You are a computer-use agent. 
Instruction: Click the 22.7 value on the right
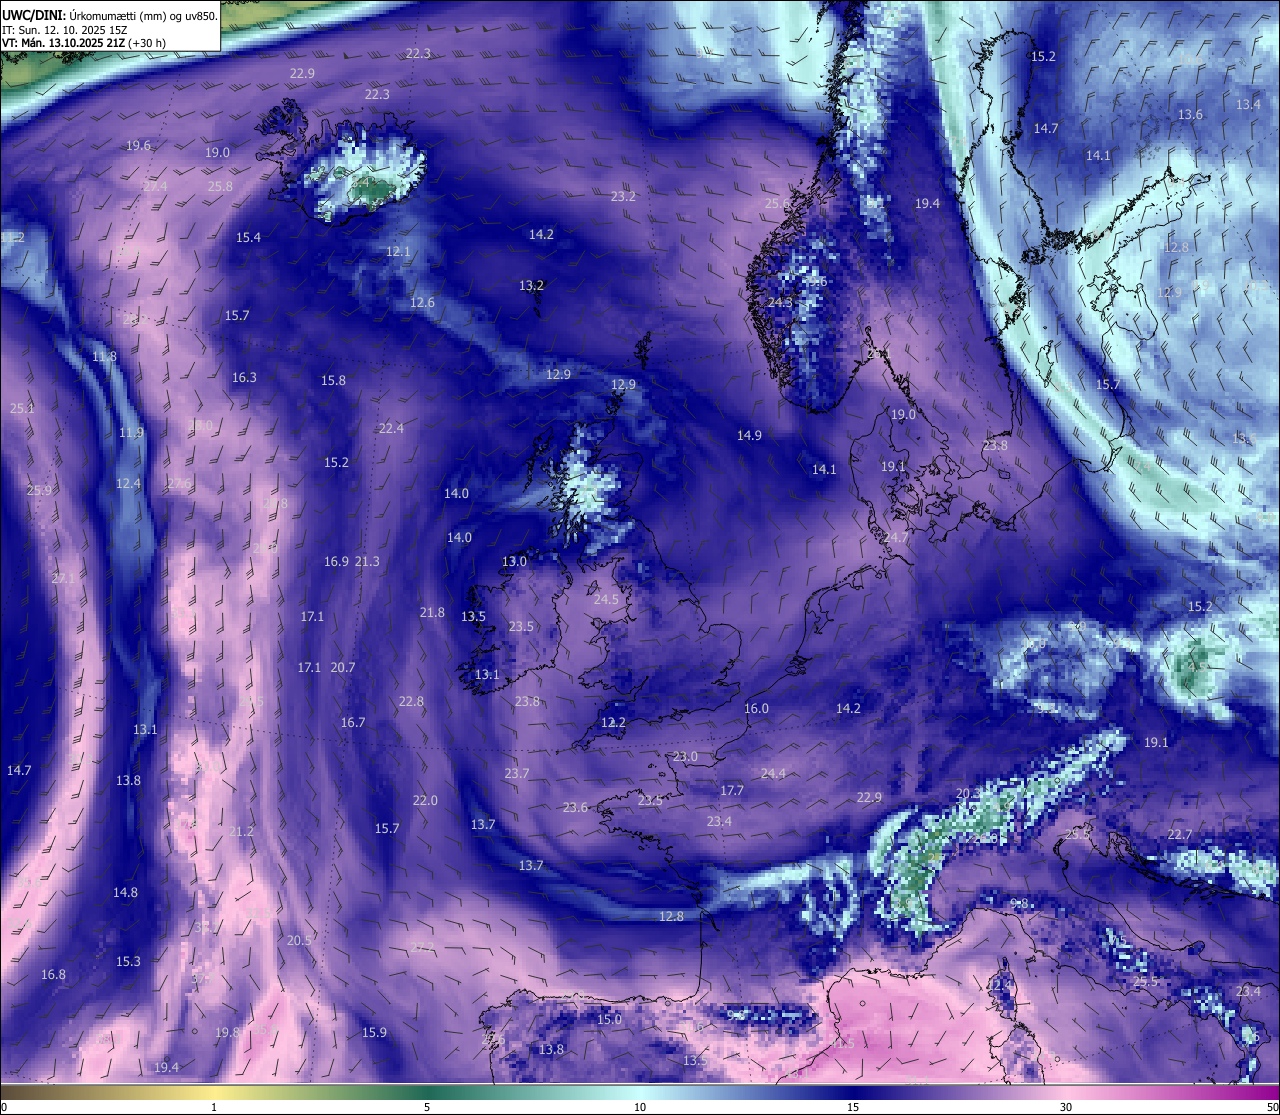tap(1180, 835)
